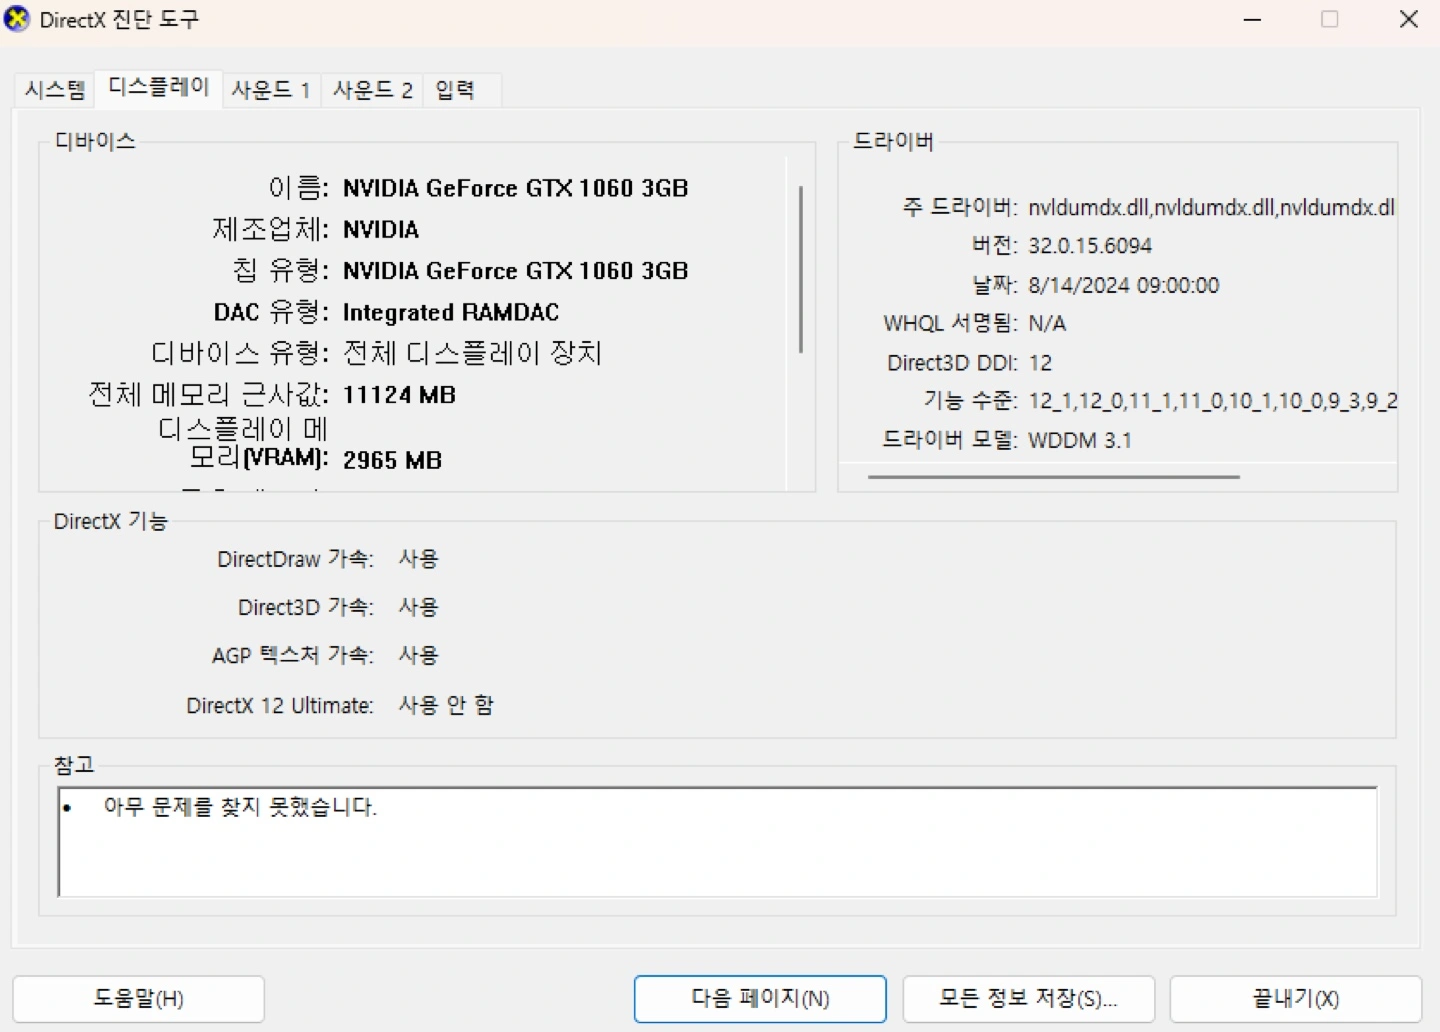Viewport: 1440px width, 1032px height.
Task: Open the 사운드 1 tab
Action: pyautogui.click(x=271, y=90)
